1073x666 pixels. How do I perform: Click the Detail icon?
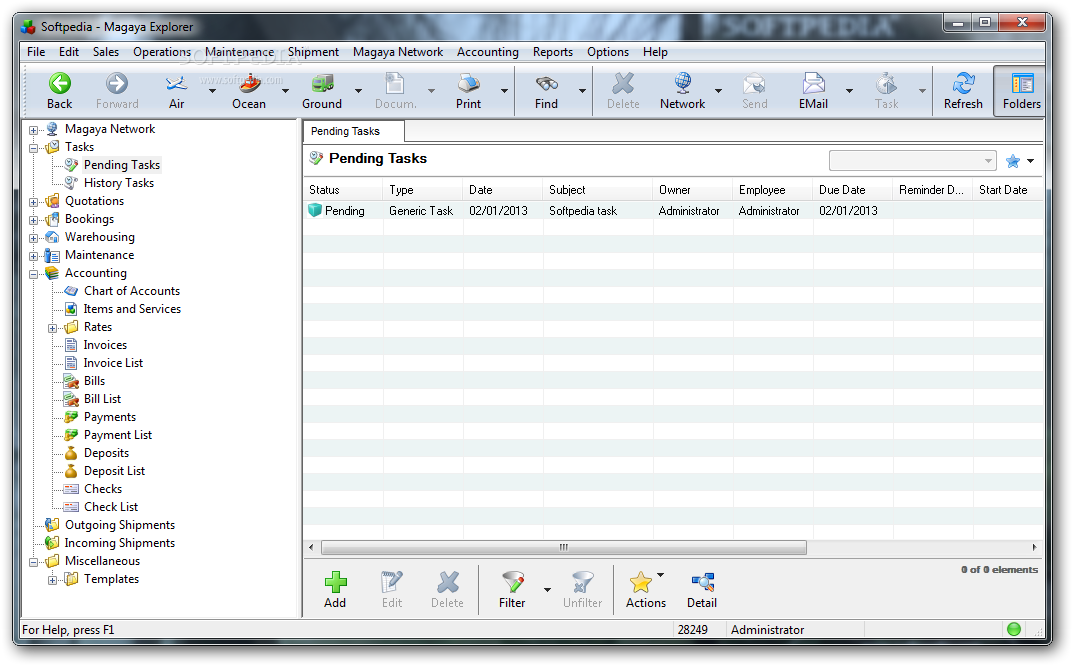point(702,582)
